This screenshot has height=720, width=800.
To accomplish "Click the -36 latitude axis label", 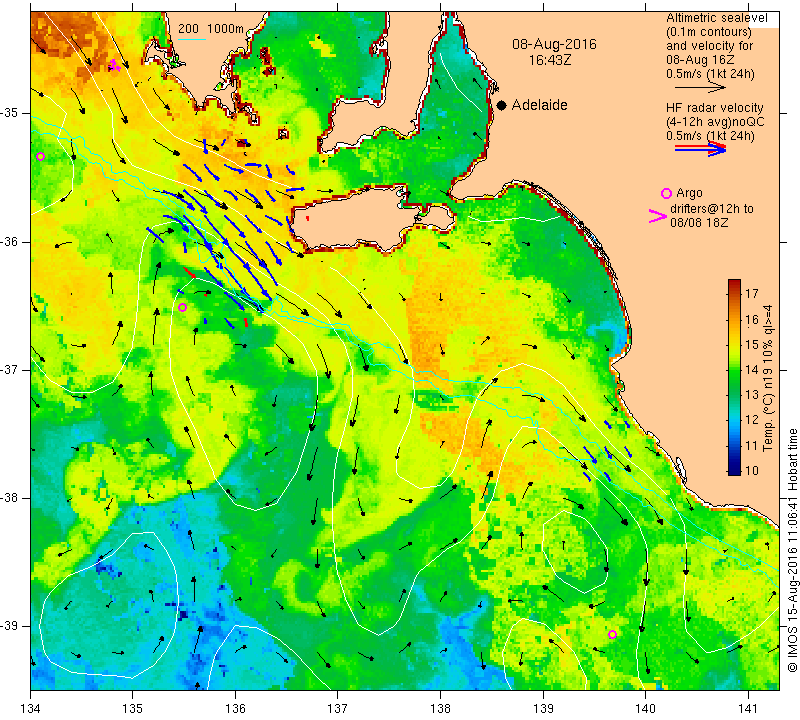I will click(12, 241).
